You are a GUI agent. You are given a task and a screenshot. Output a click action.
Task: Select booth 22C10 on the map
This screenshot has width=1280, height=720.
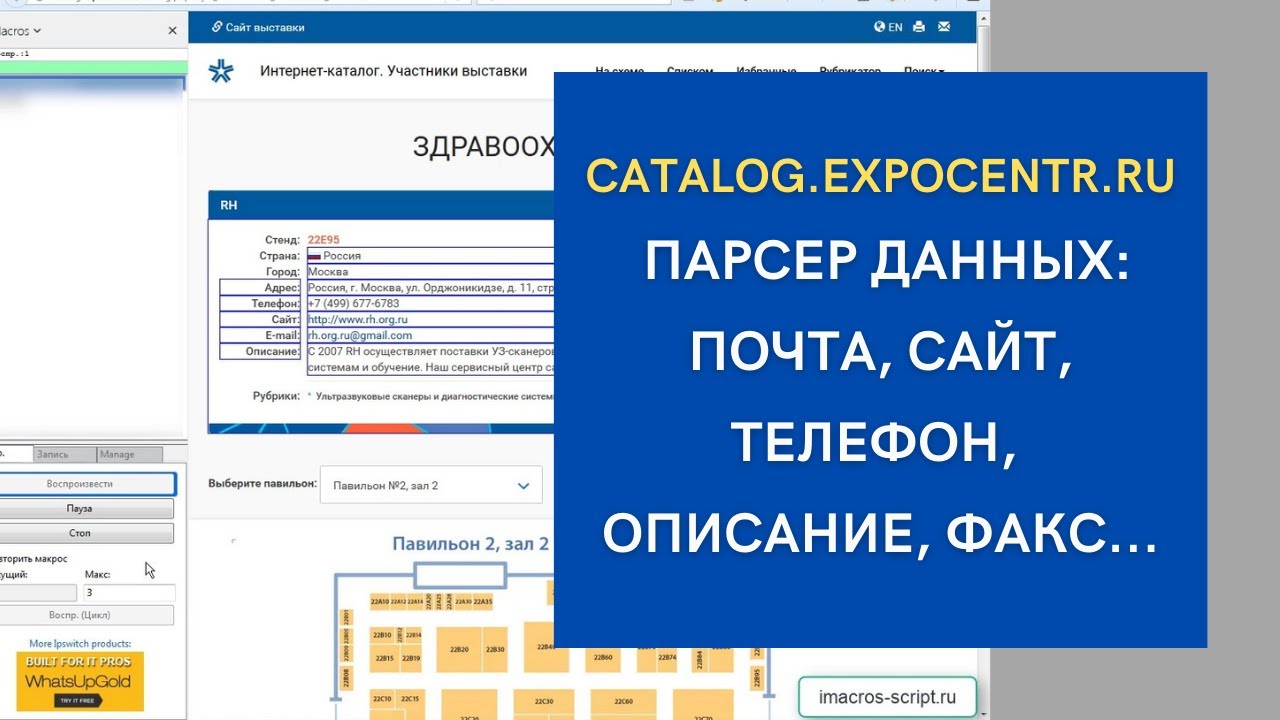click(381, 698)
